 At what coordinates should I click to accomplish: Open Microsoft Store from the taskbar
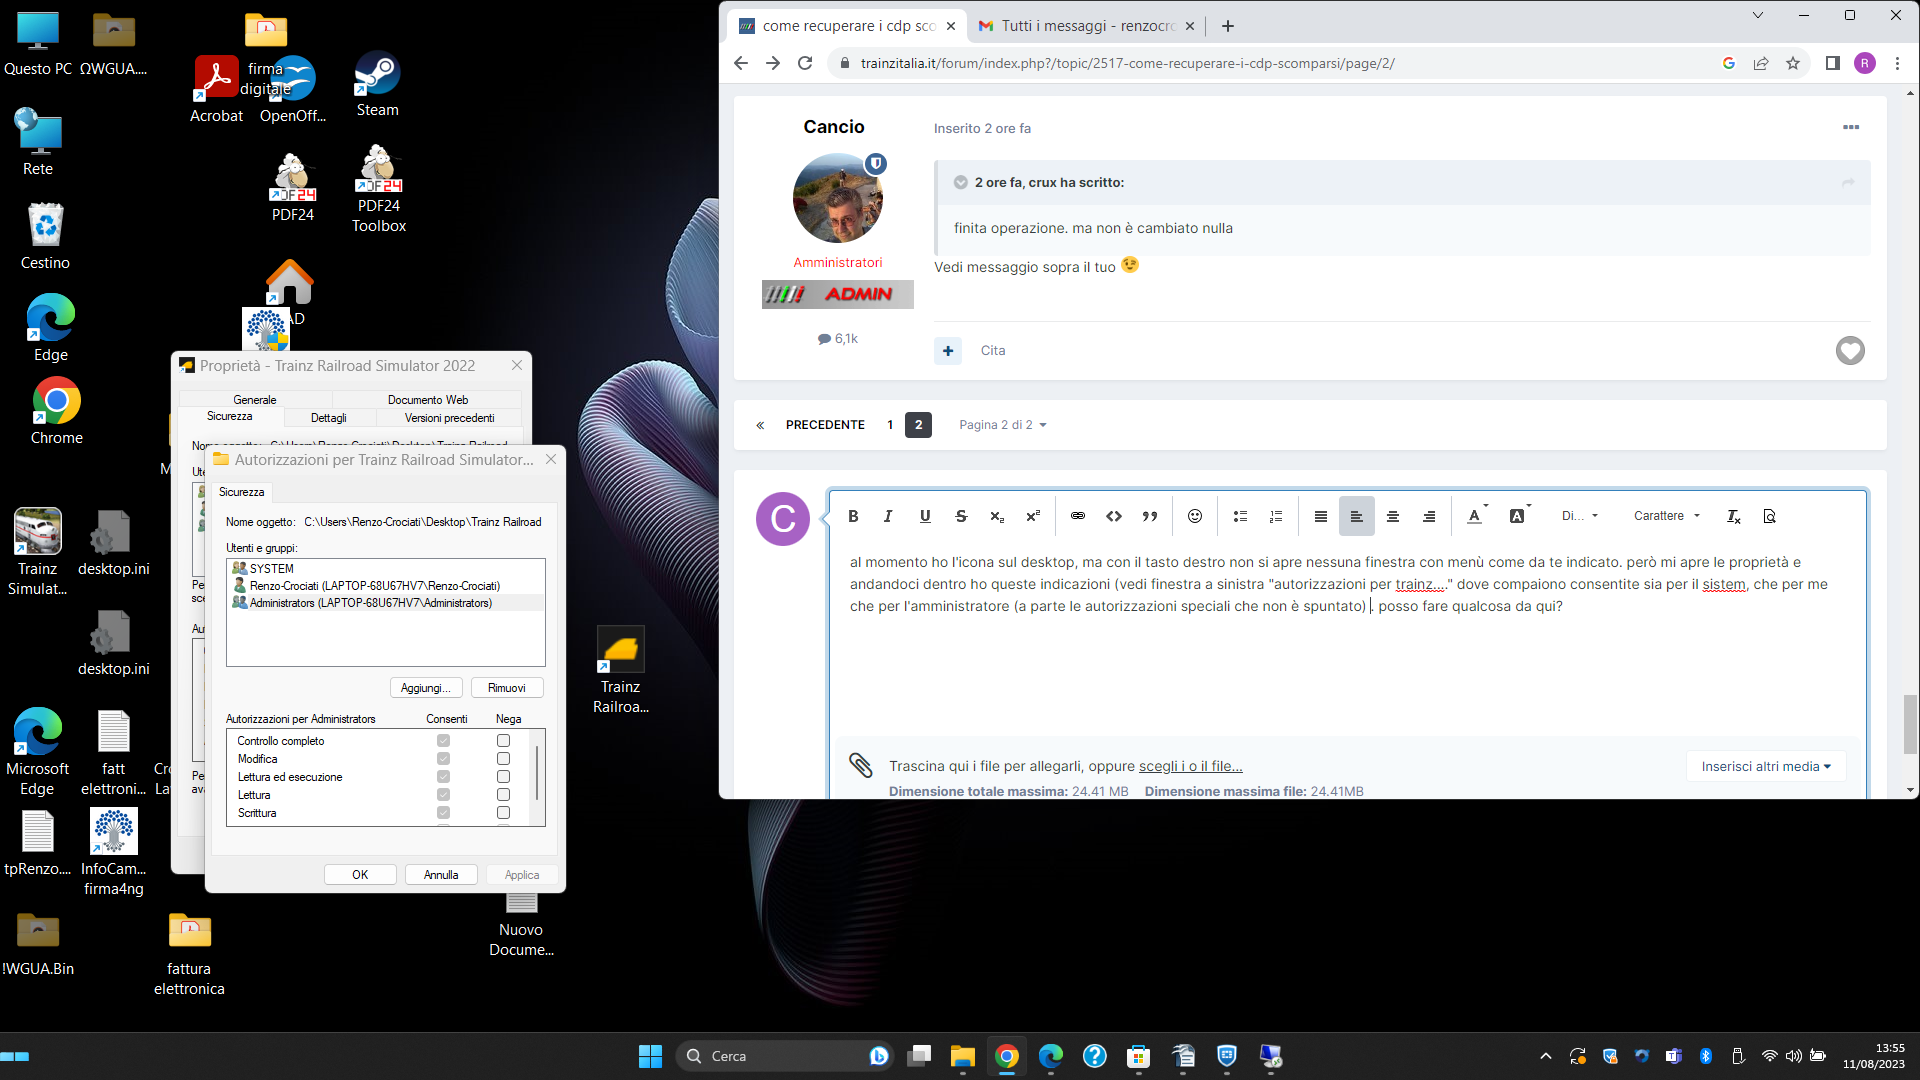1139,1056
